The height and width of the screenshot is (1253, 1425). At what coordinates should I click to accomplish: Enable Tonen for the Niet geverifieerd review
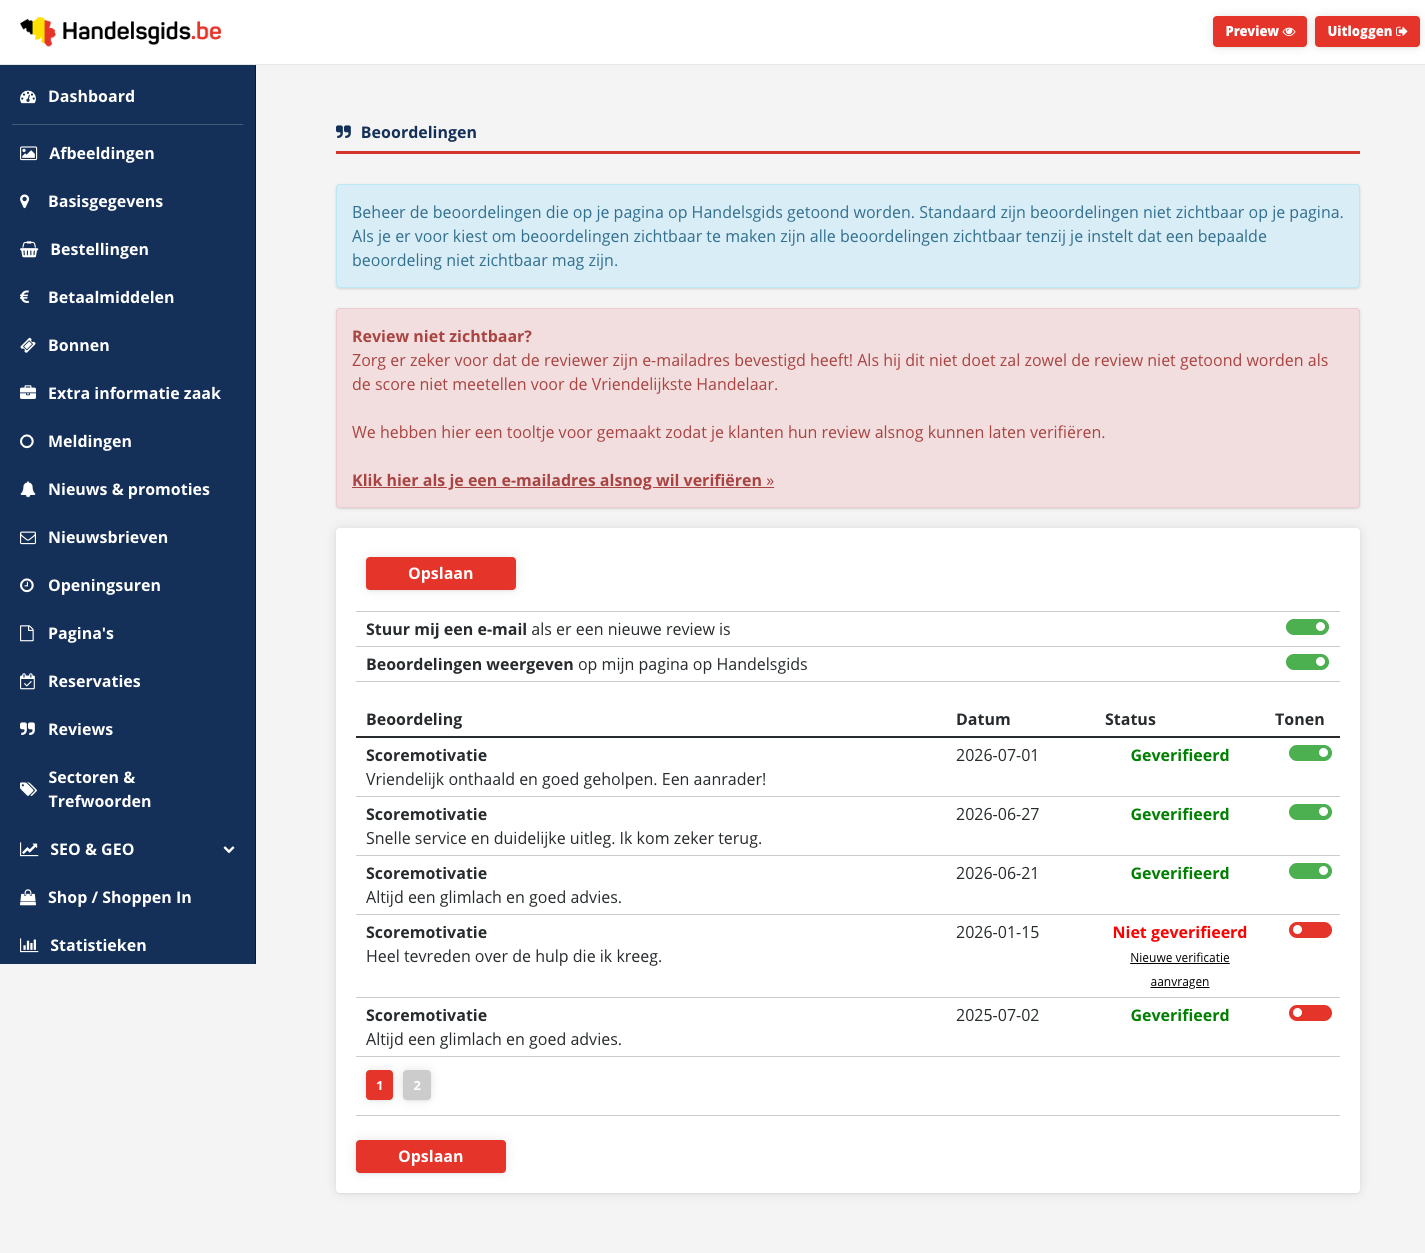pyautogui.click(x=1310, y=931)
